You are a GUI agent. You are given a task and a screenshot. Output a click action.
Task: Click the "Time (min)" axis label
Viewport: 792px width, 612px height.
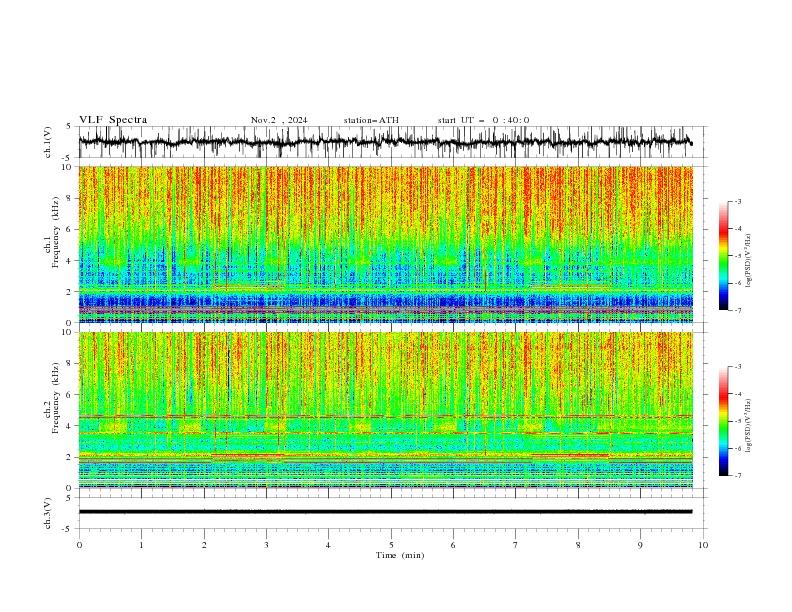(400, 555)
